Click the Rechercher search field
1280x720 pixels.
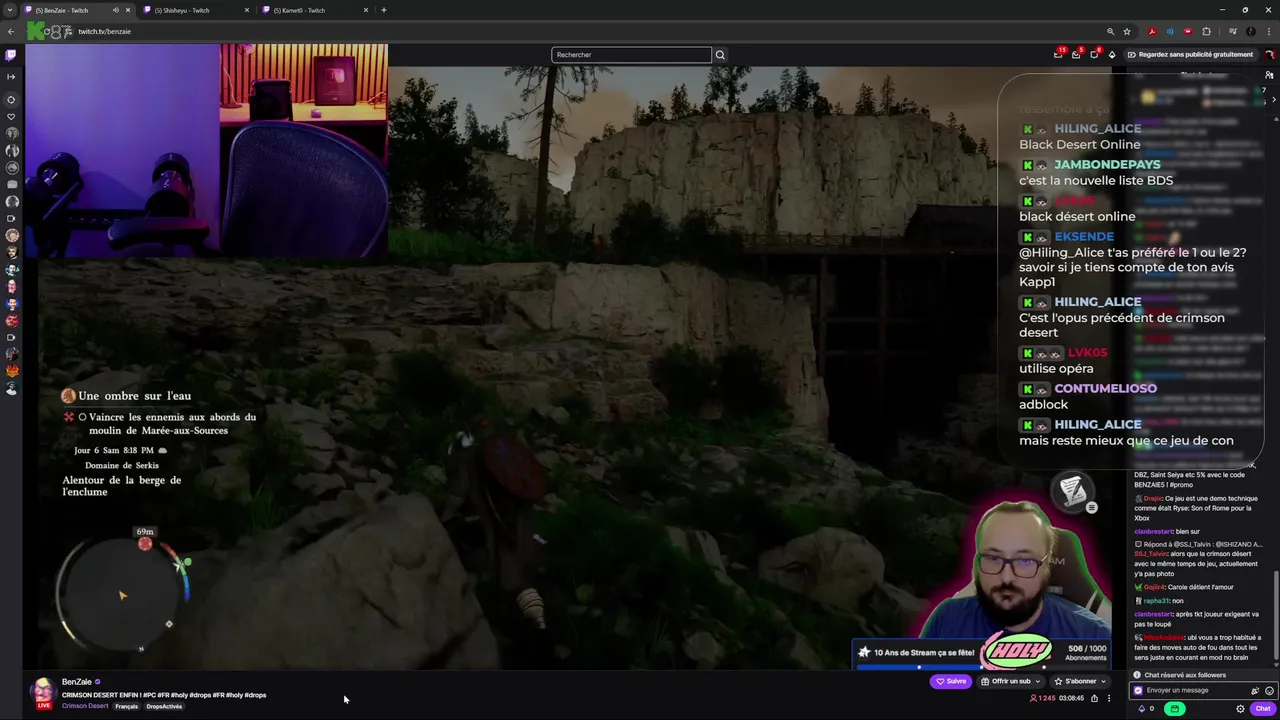pos(631,55)
